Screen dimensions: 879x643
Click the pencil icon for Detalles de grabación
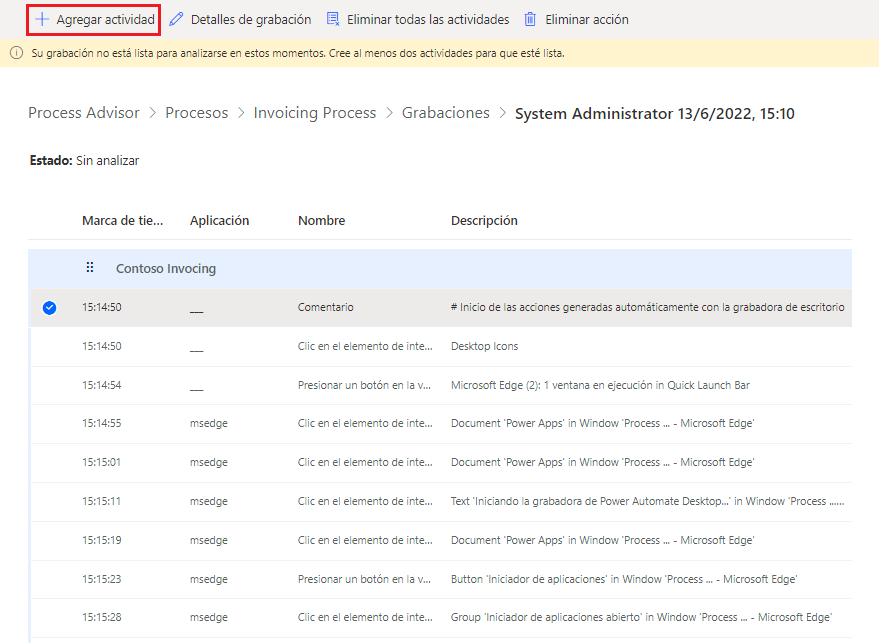click(x=177, y=19)
